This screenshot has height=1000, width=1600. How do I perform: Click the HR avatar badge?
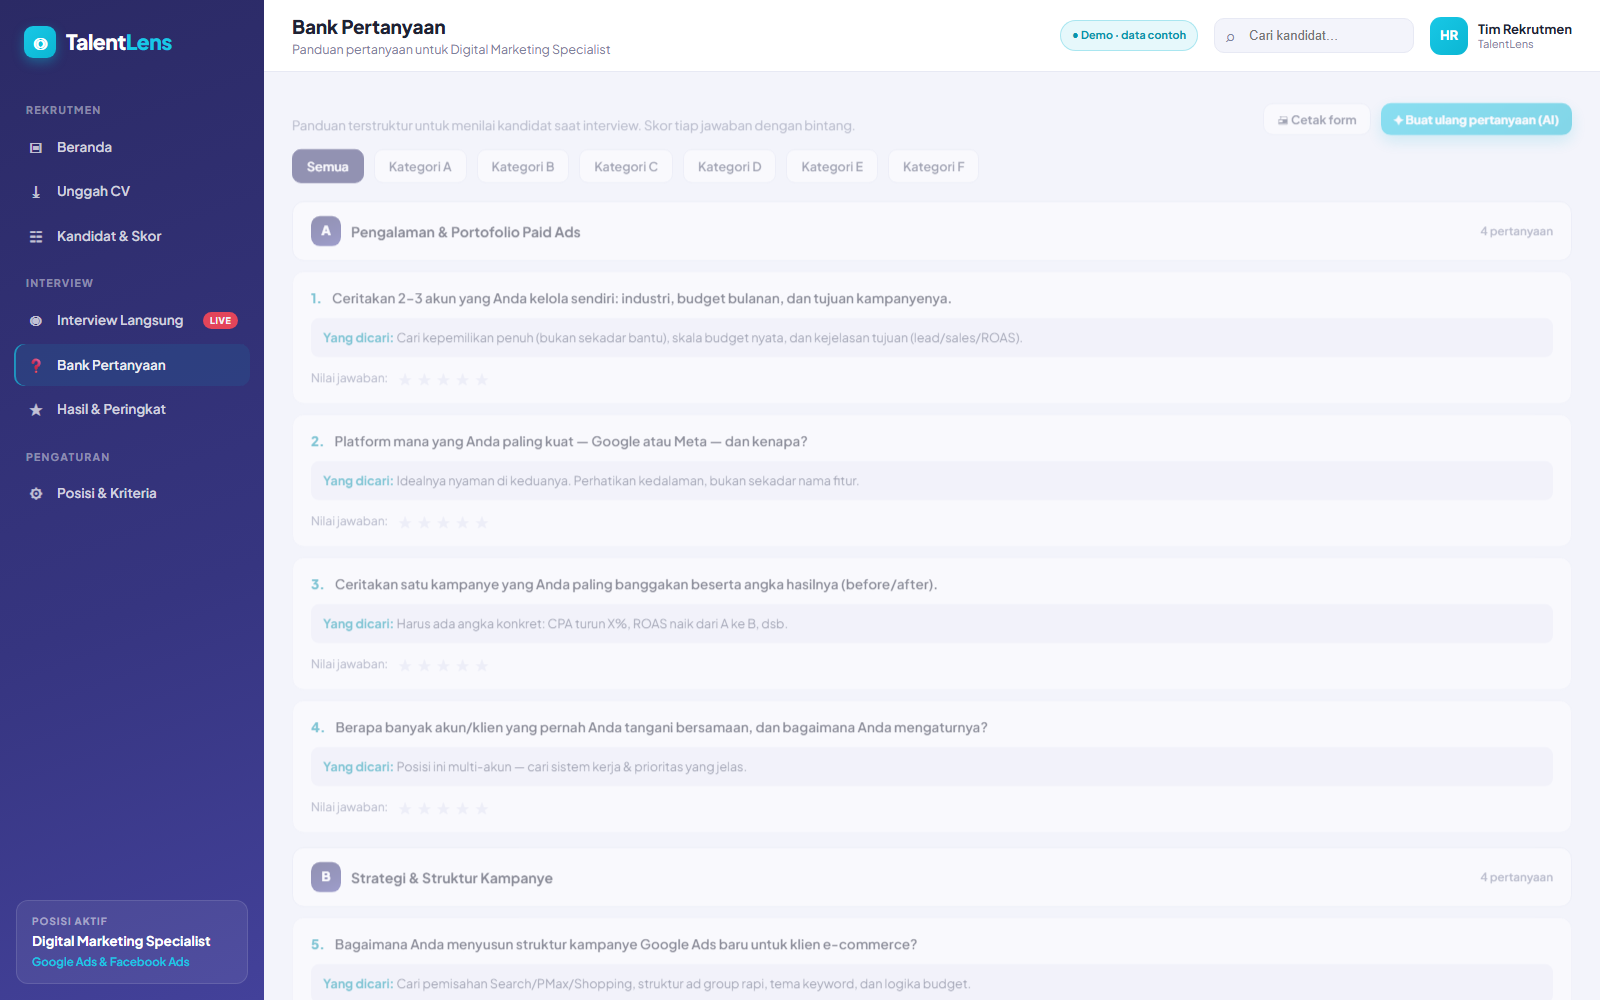[x=1449, y=36]
